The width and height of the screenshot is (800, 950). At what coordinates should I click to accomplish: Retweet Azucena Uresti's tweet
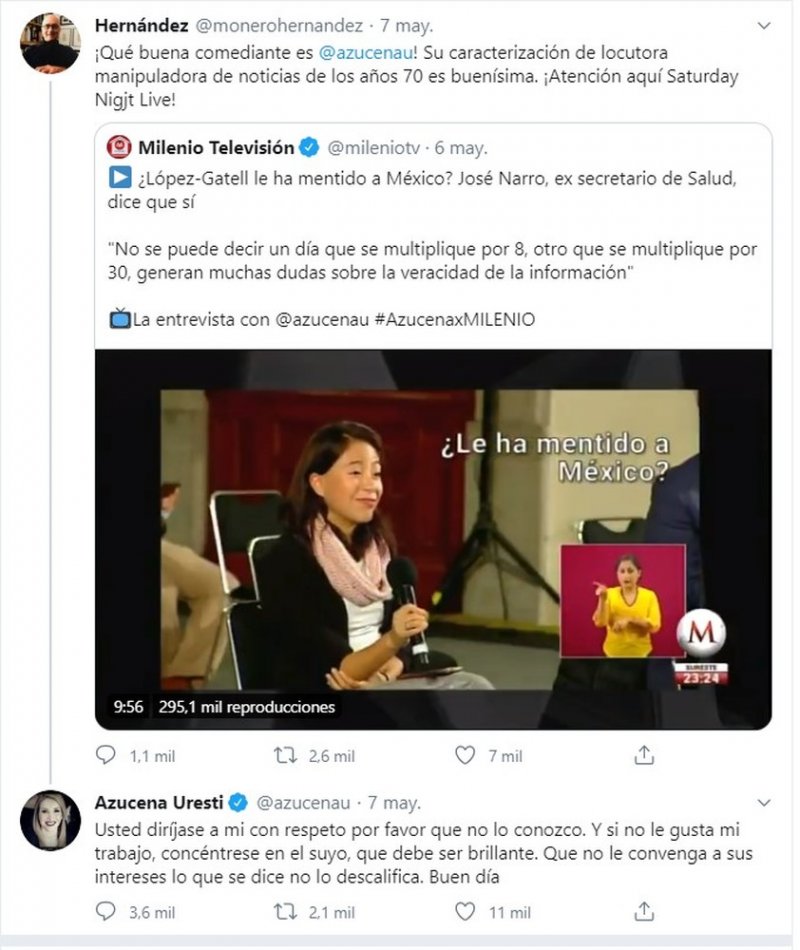point(286,911)
